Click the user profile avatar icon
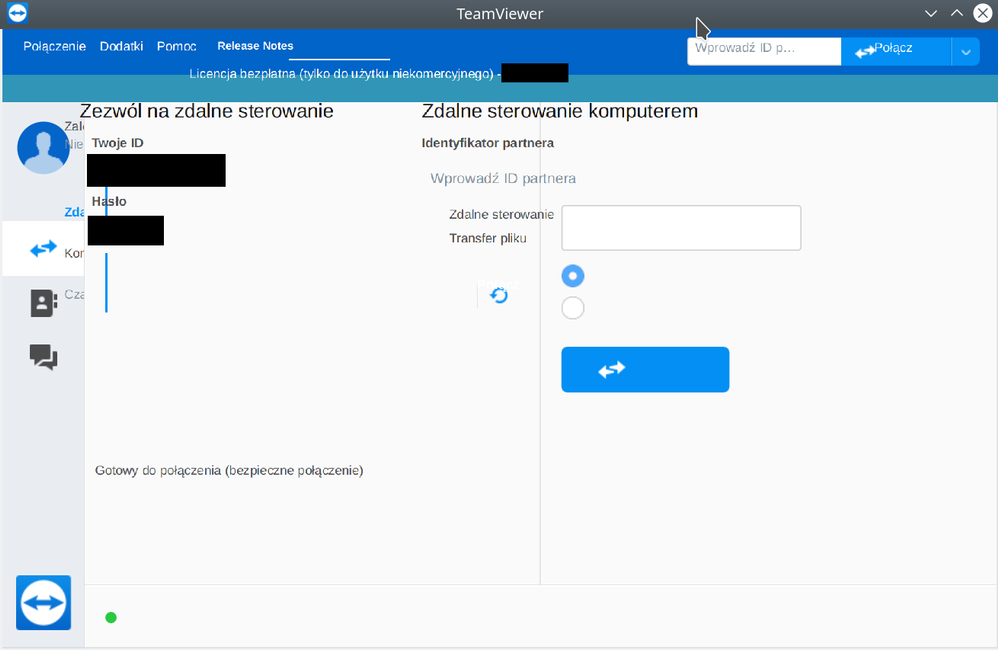Viewport: 998px width, 650px height. coord(43,148)
